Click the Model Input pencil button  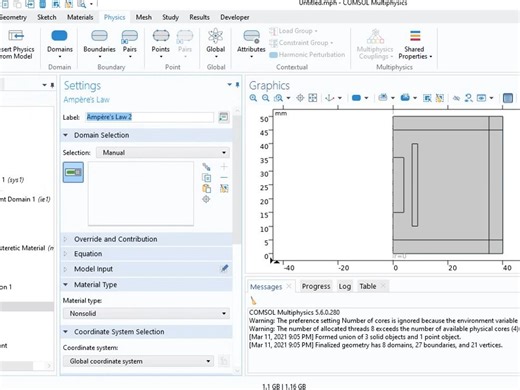tap(224, 269)
